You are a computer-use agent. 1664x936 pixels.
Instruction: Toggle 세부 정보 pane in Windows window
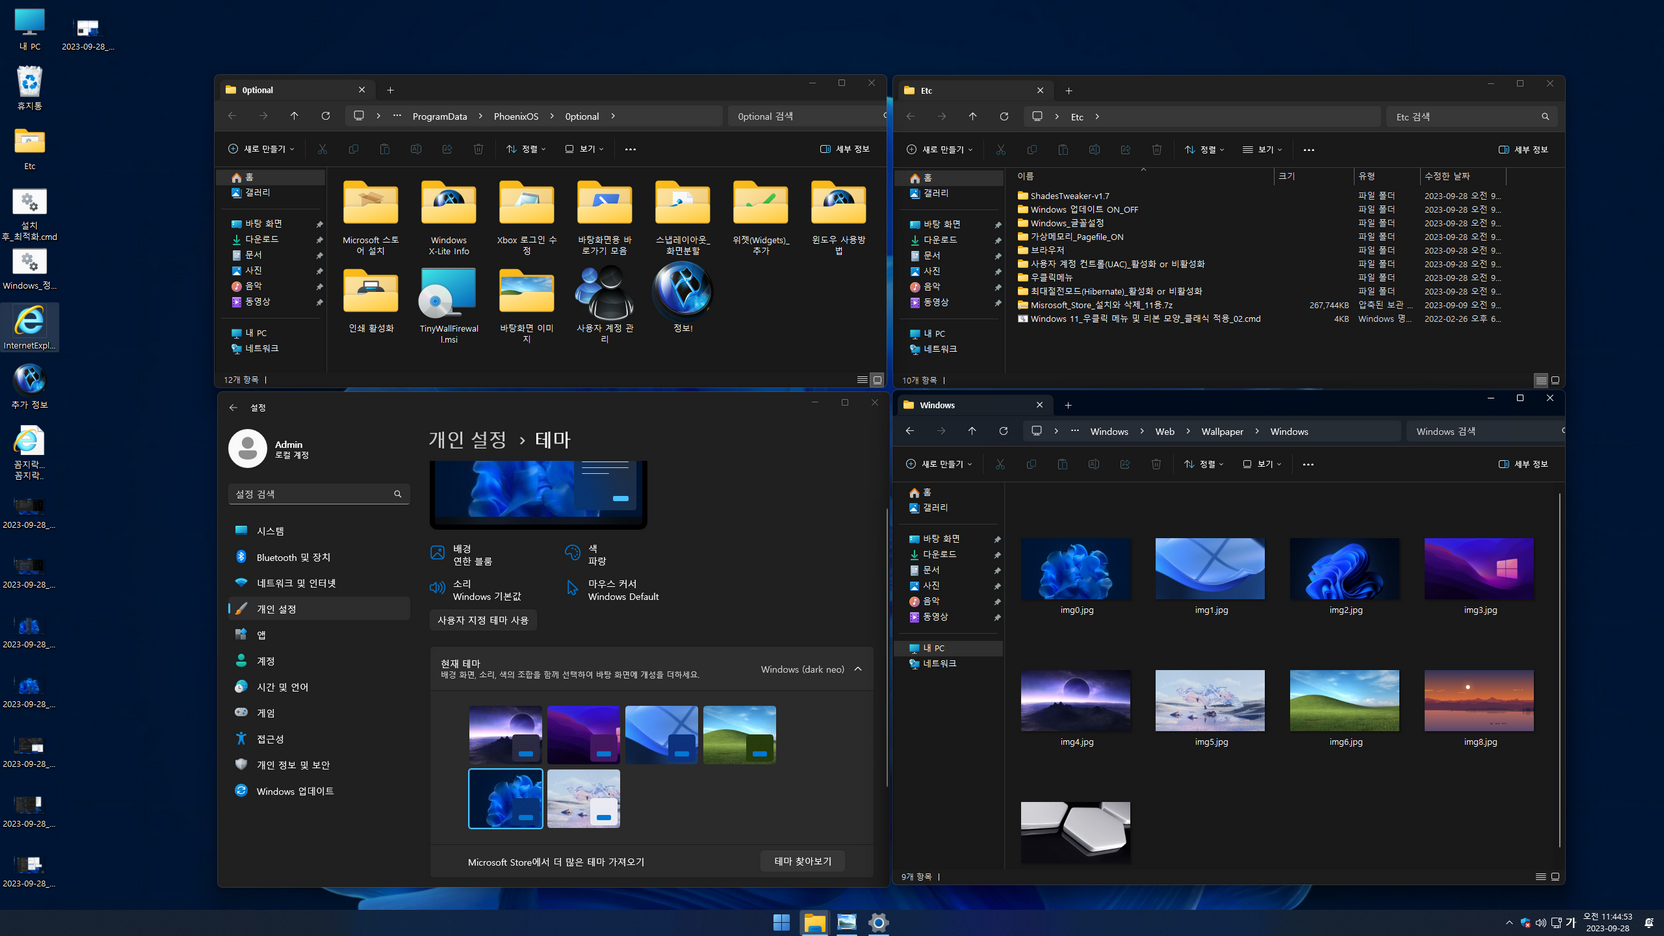(x=1523, y=464)
